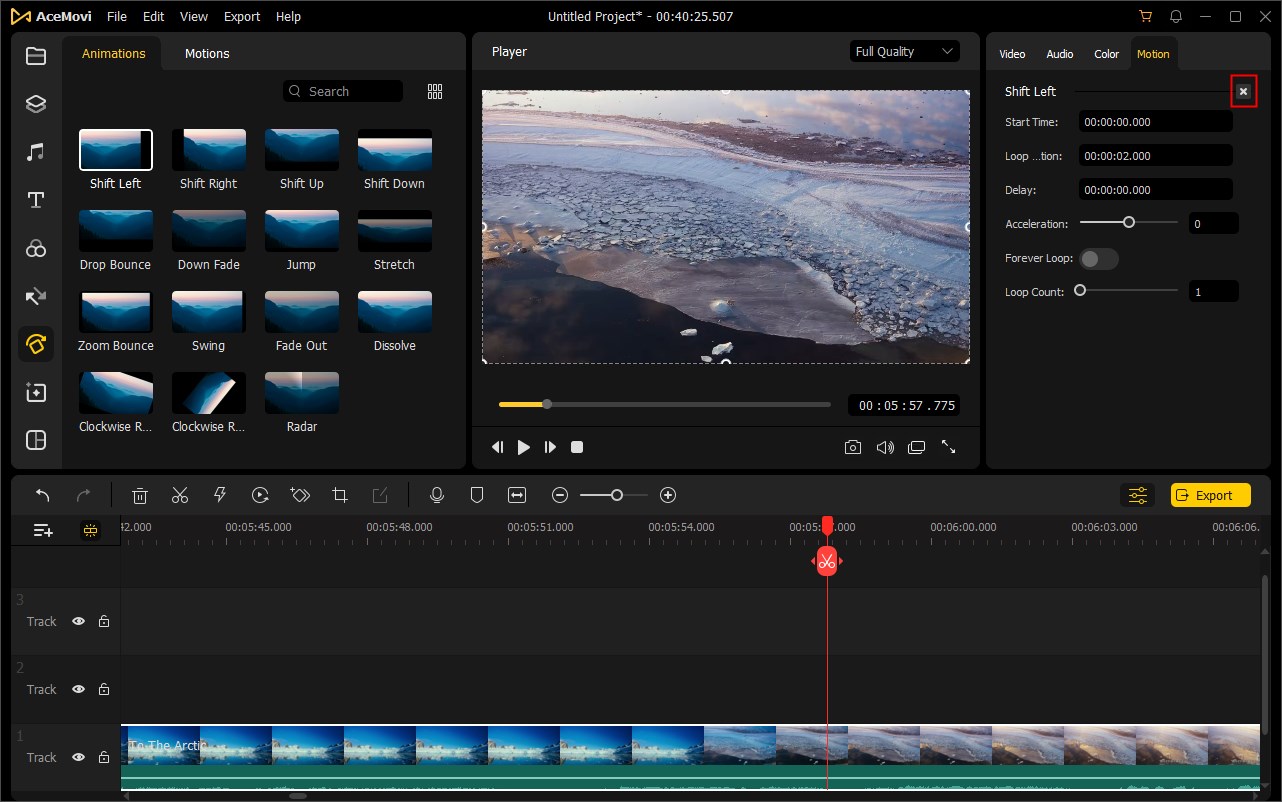Add a marker with the shield icon
The width and height of the screenshot is (1282, 802).
click(477, 495)
